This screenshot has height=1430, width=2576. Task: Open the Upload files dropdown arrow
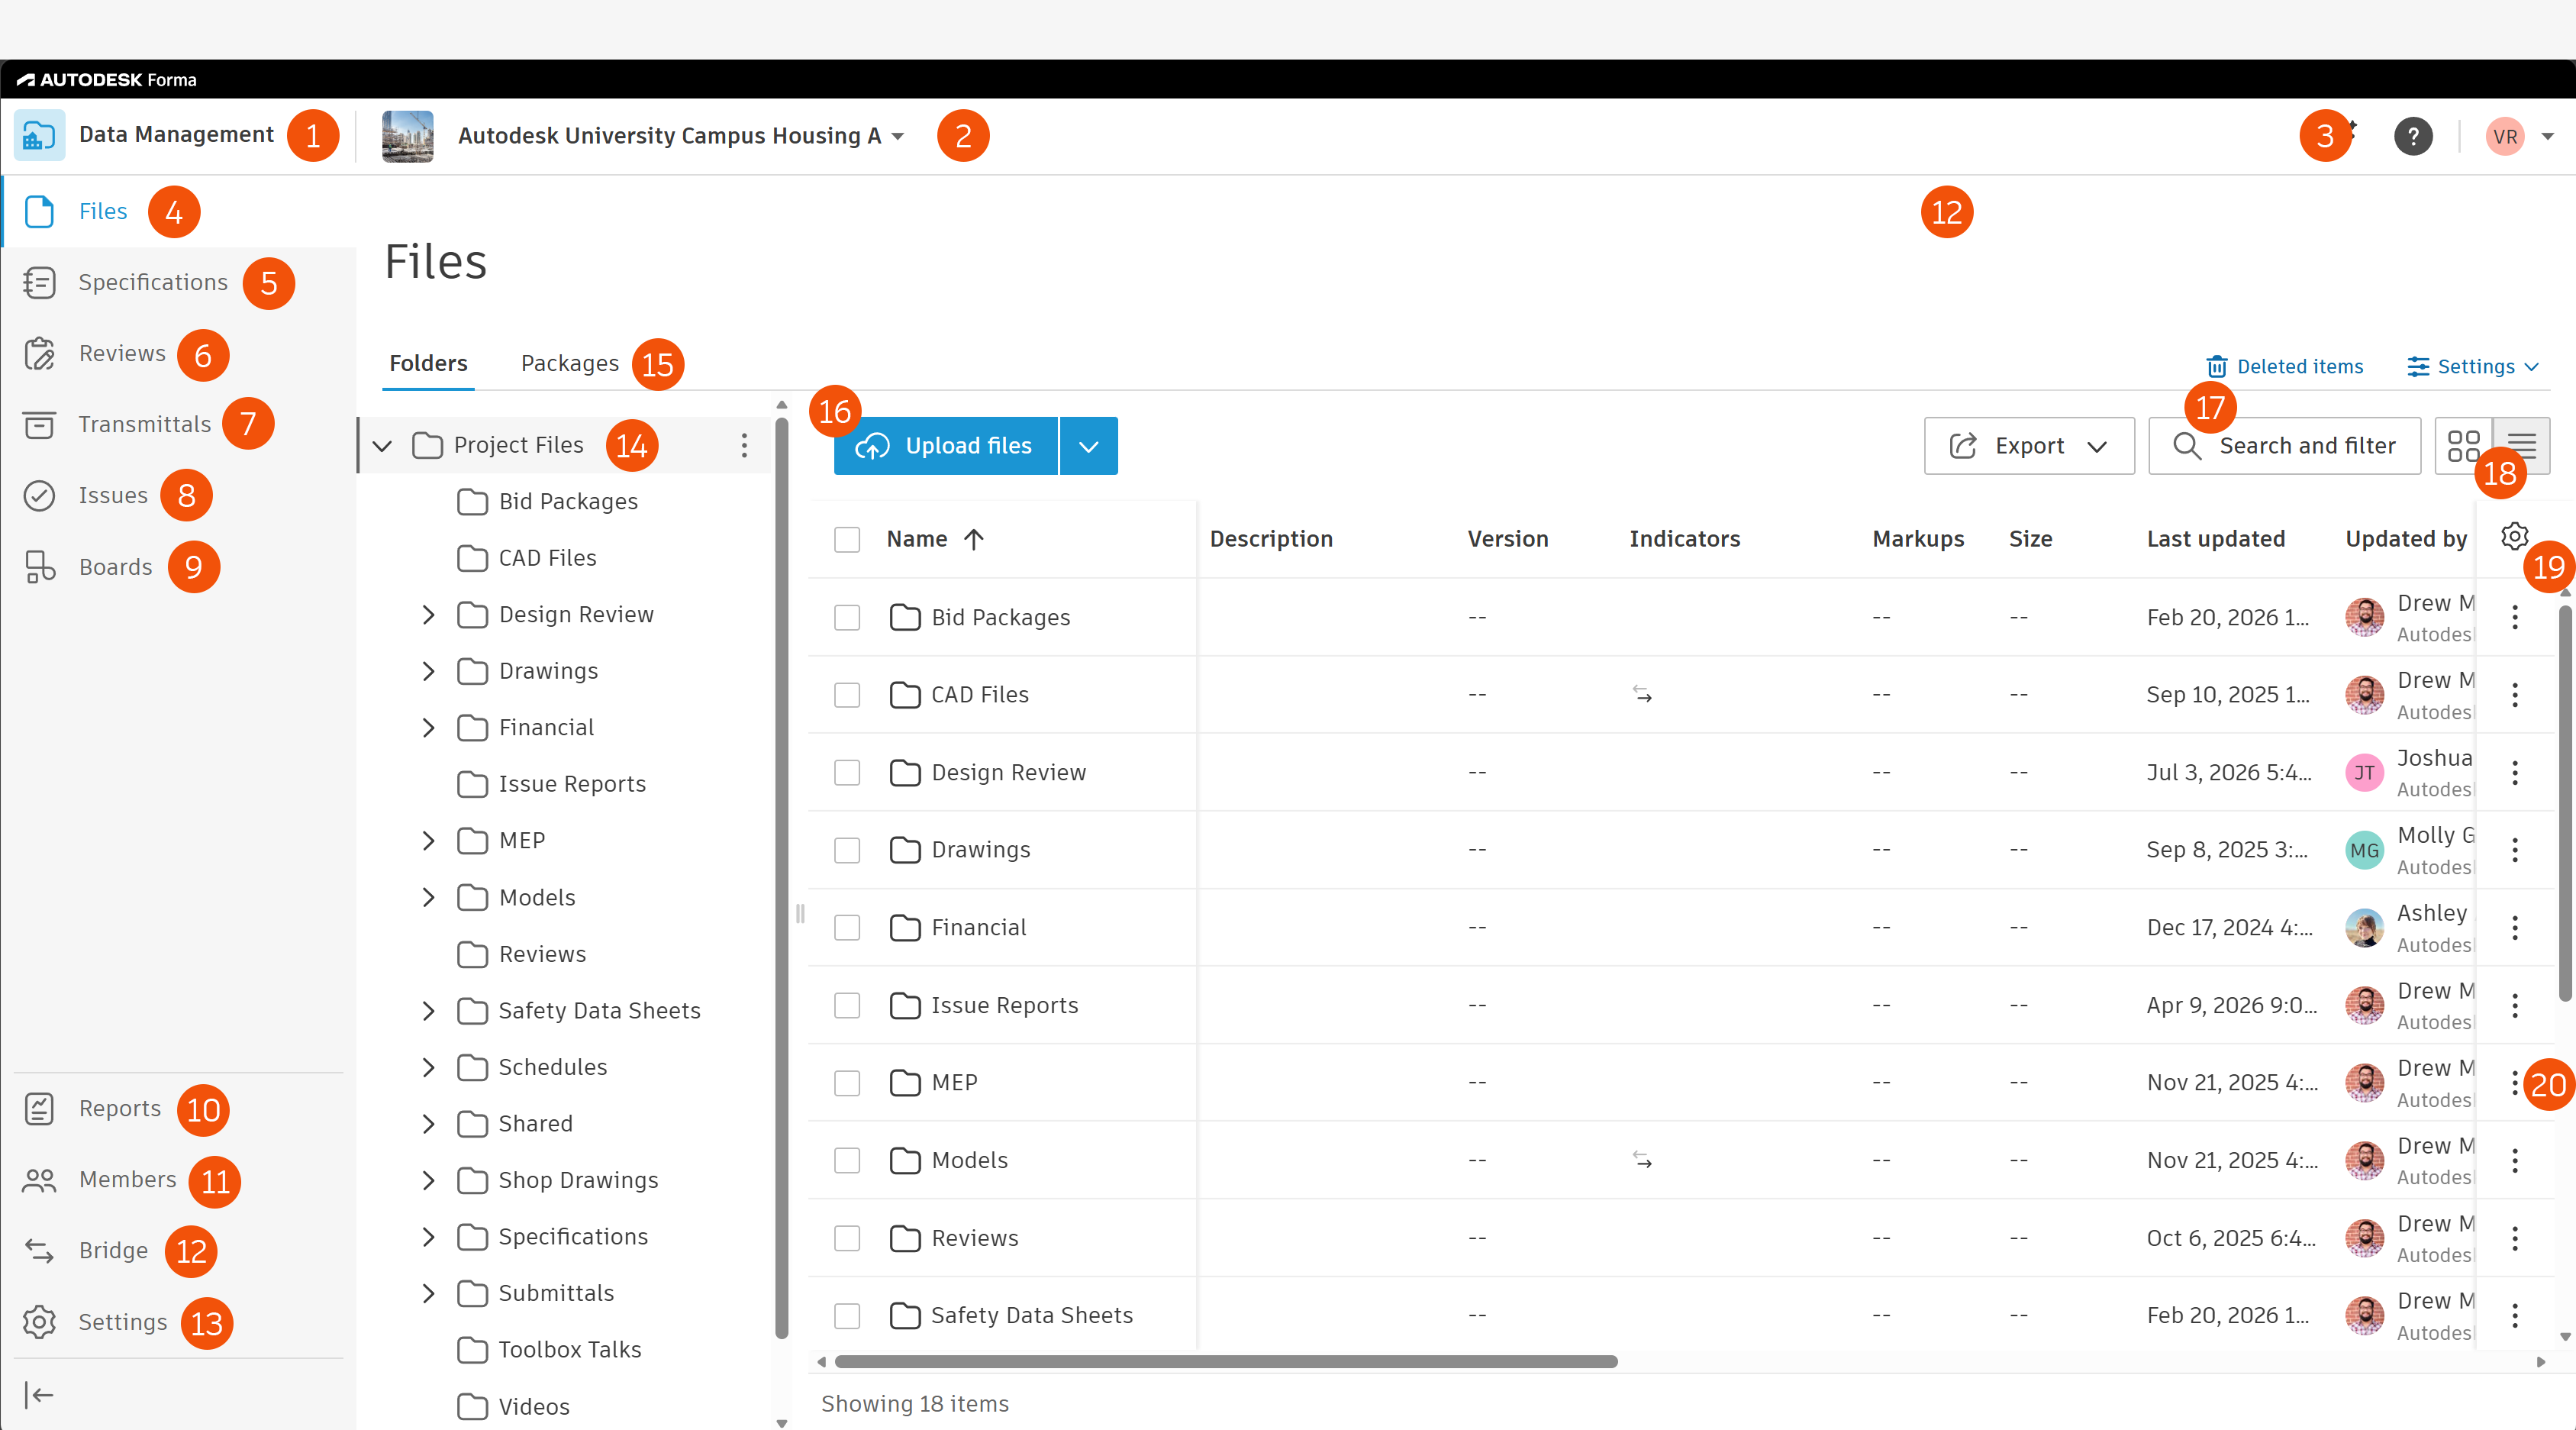(1089, 446)
